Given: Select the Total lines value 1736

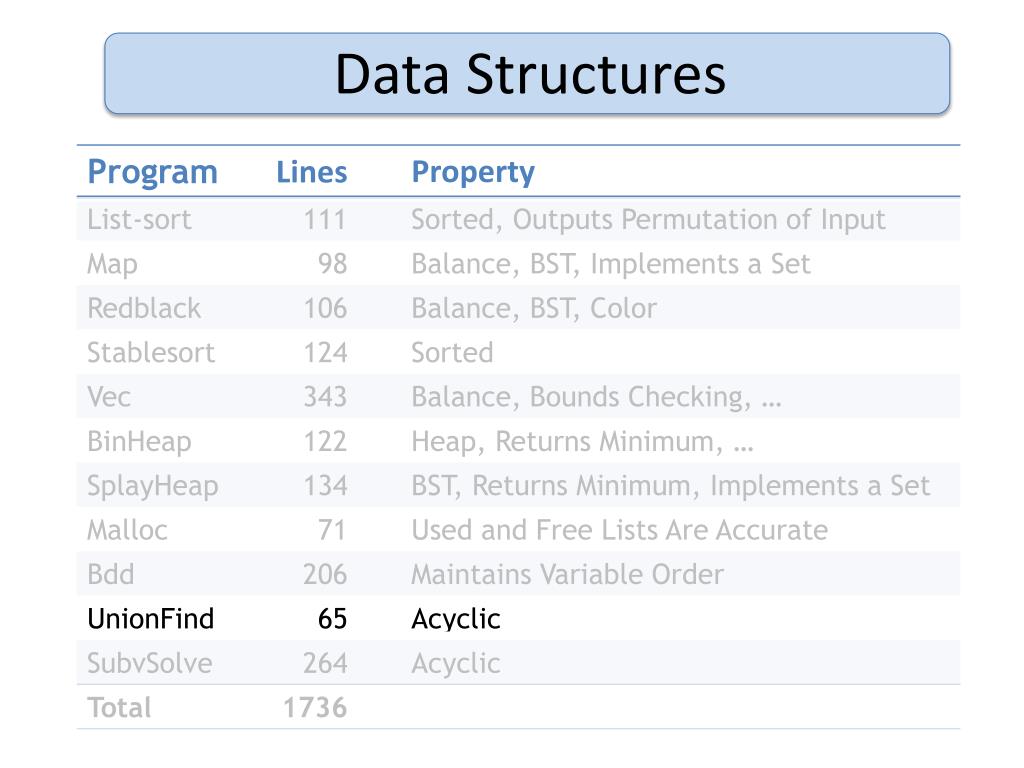Looking at the screenshot, I should pos(315,708).
